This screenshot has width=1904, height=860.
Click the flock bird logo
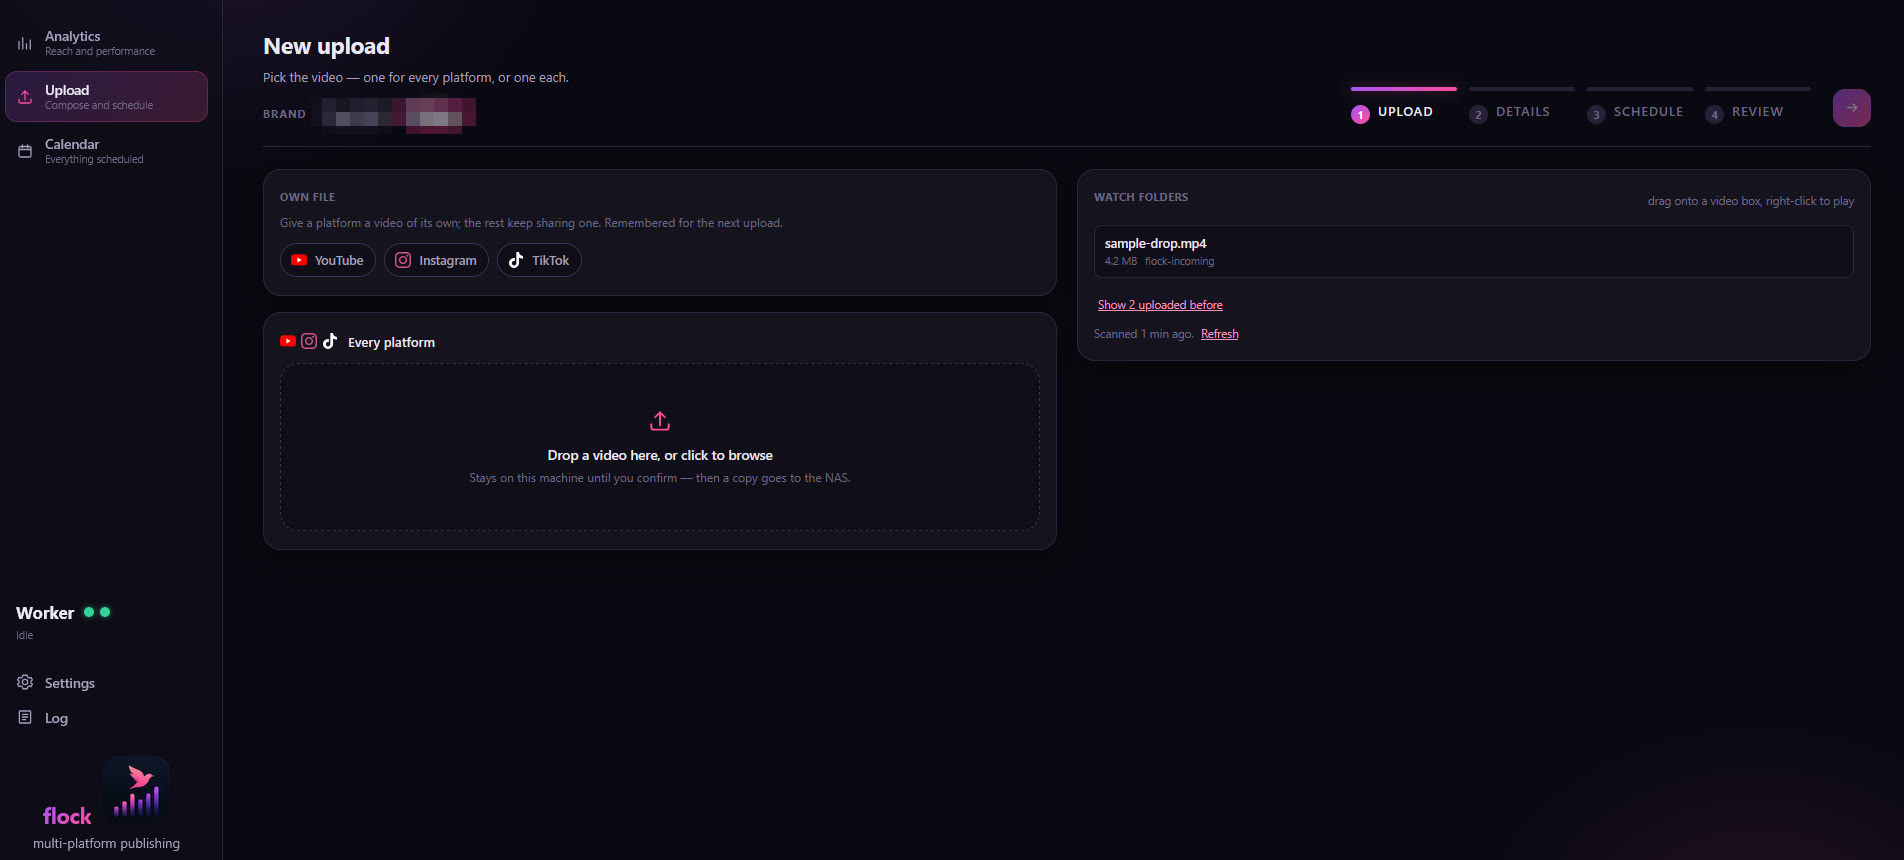(136, 789)
